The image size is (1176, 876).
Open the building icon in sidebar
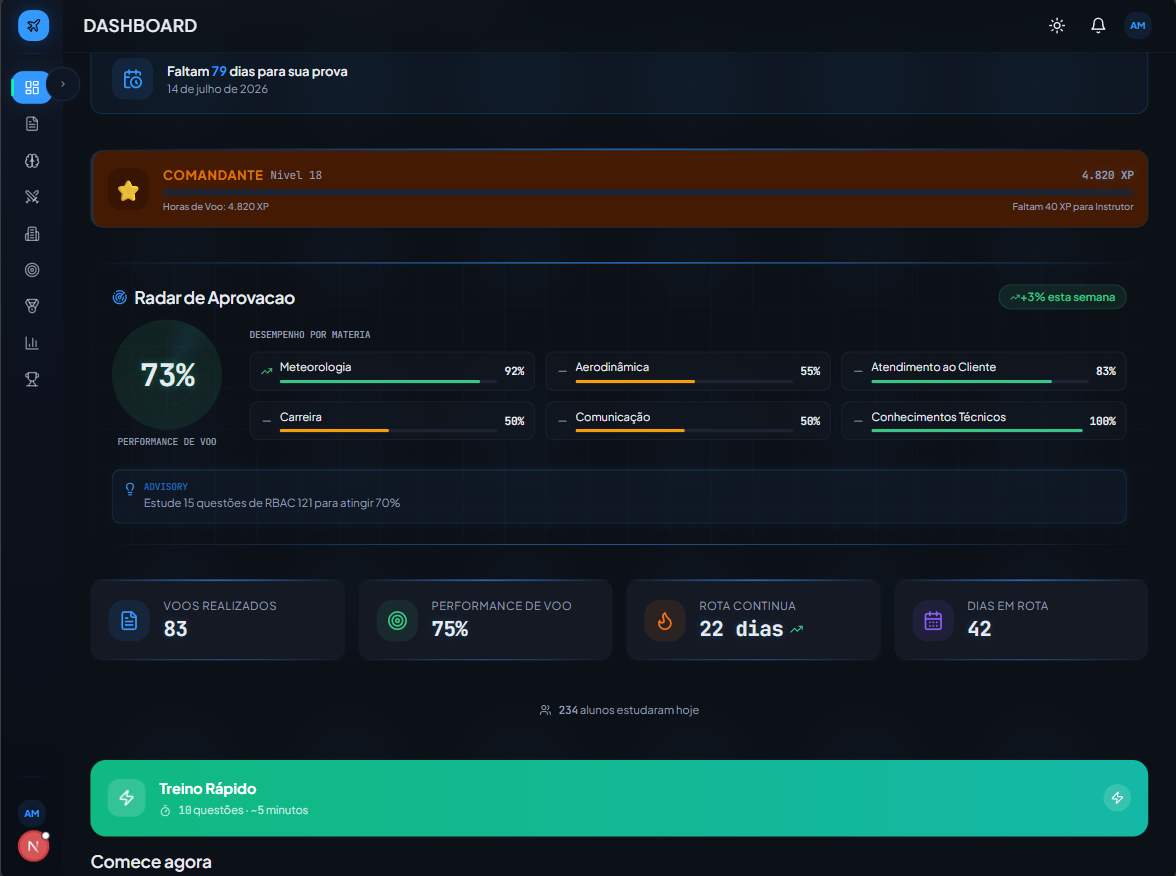click(32, 233)
